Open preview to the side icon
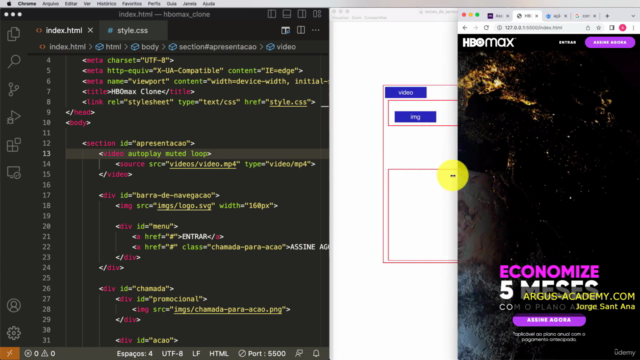 tap(285, 30)
